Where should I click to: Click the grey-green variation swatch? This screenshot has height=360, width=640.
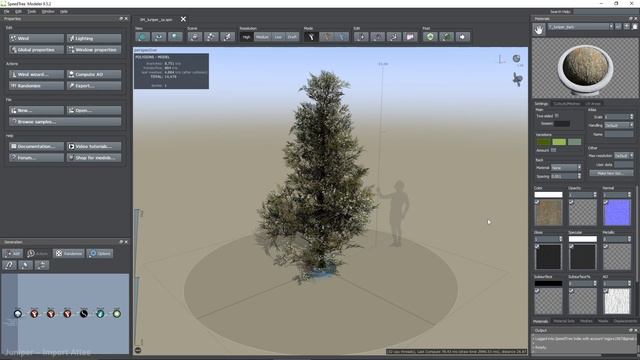(x=574, y=142)
